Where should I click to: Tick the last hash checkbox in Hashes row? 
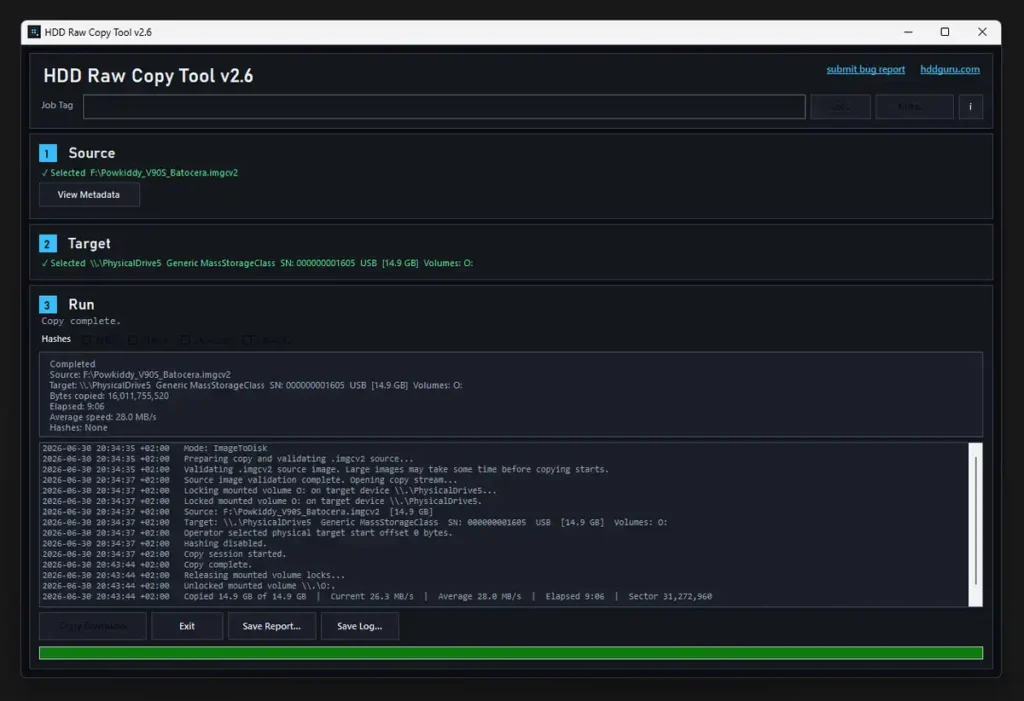(x=247, y=340)
